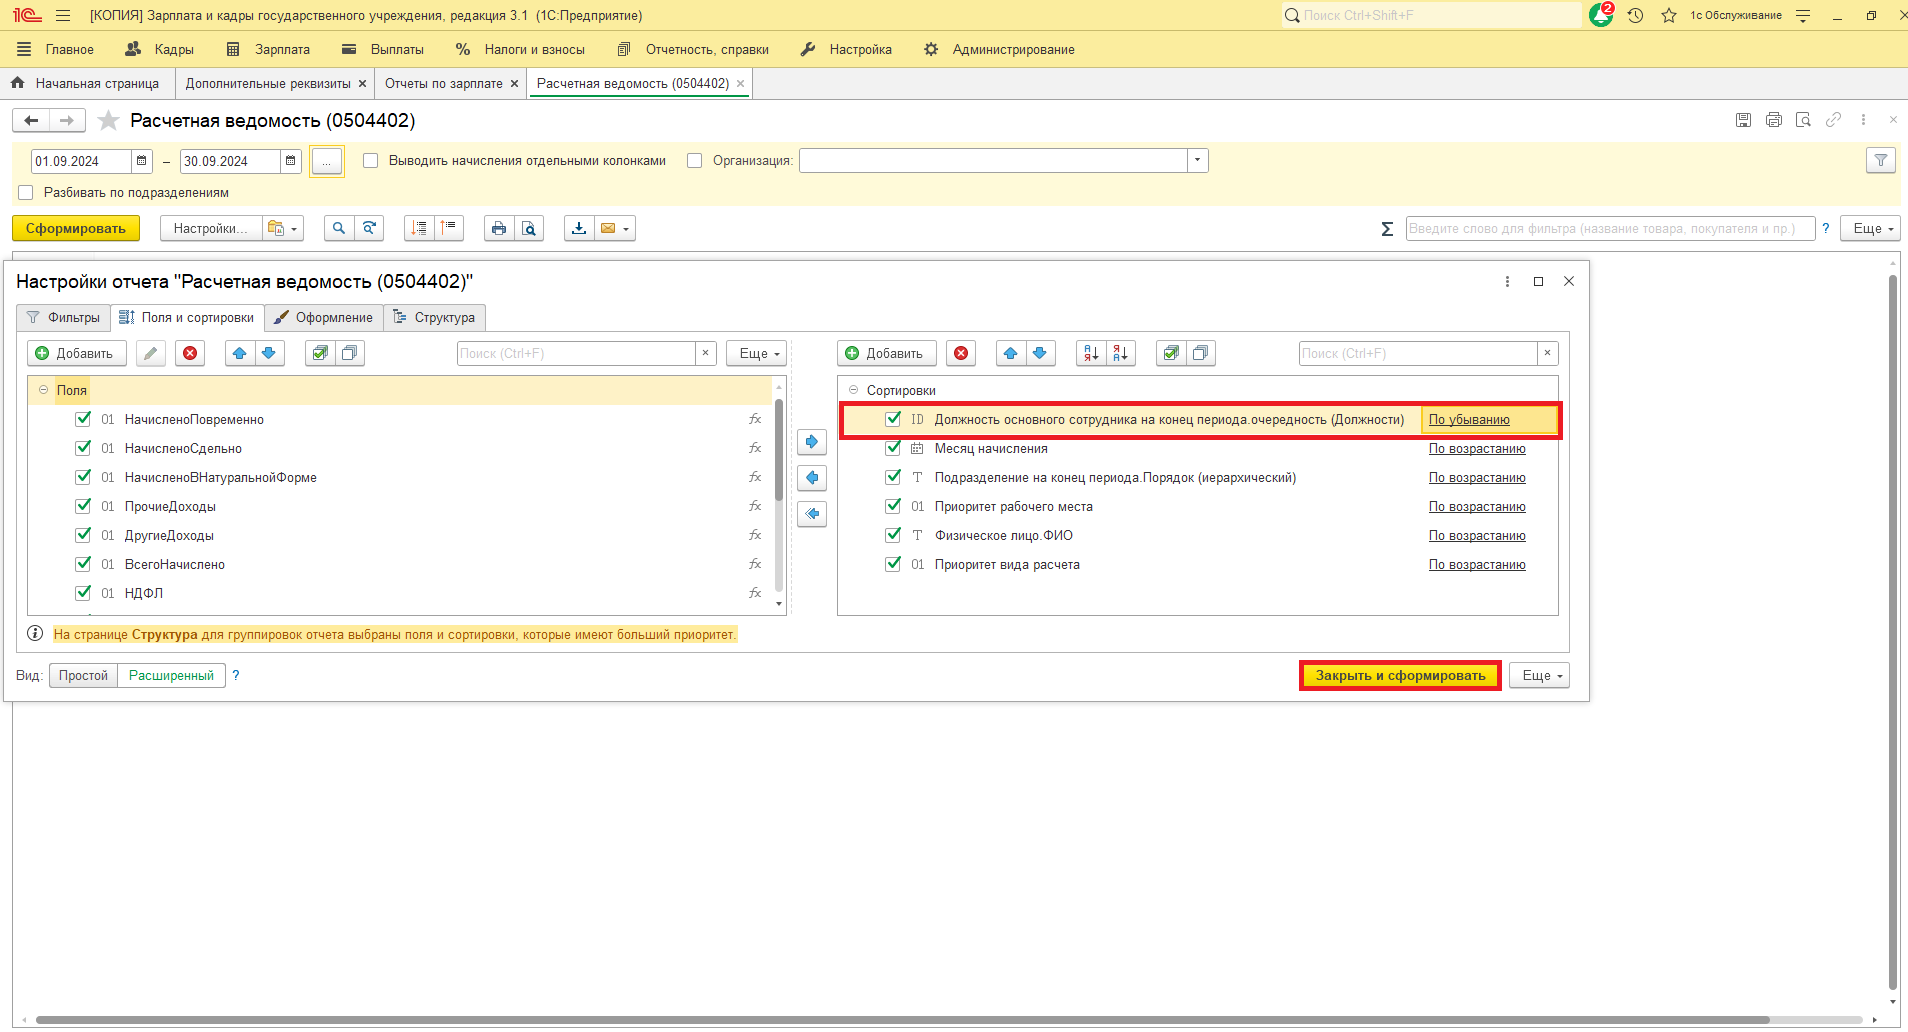Toggle 'Выводить начисления отдельными колонками' checkbox
Image resolution: width=1908 pixels, height=1032 pixels.
point(370,161)
